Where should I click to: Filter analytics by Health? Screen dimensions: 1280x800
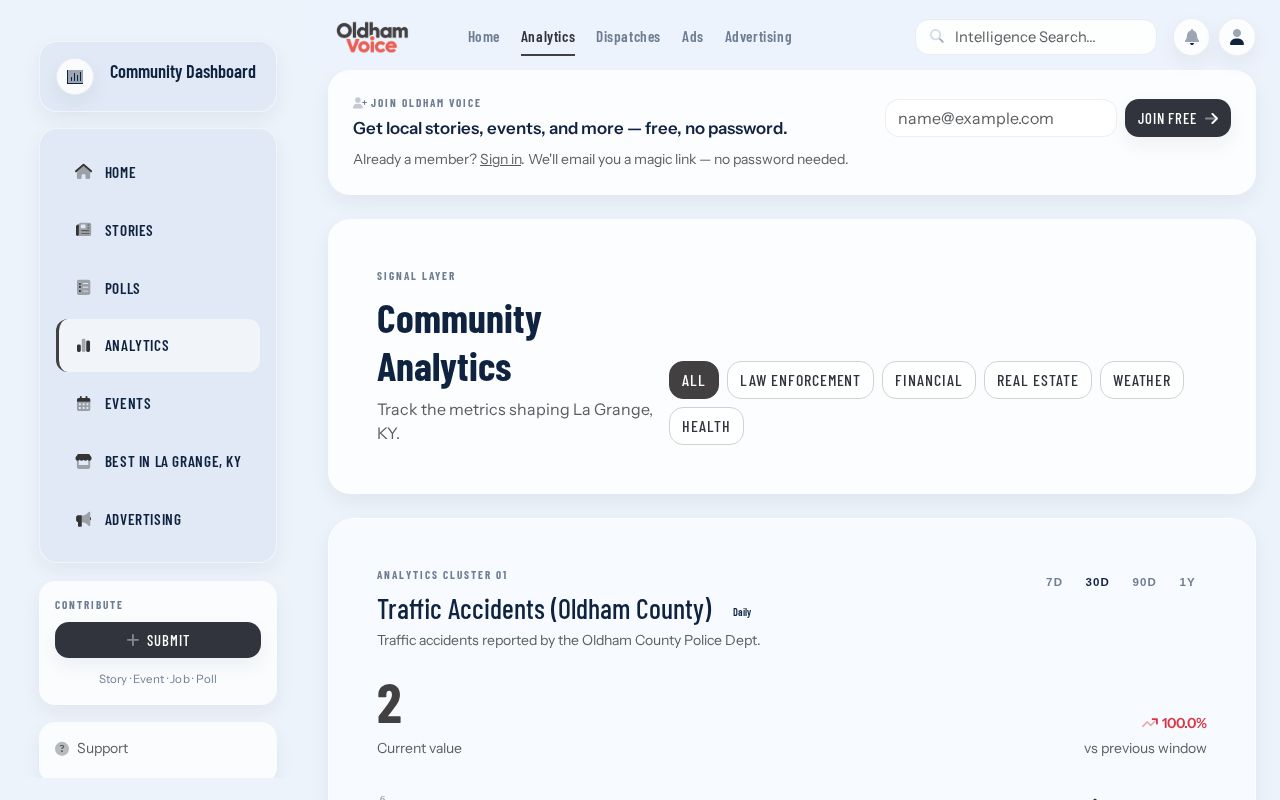706,426
